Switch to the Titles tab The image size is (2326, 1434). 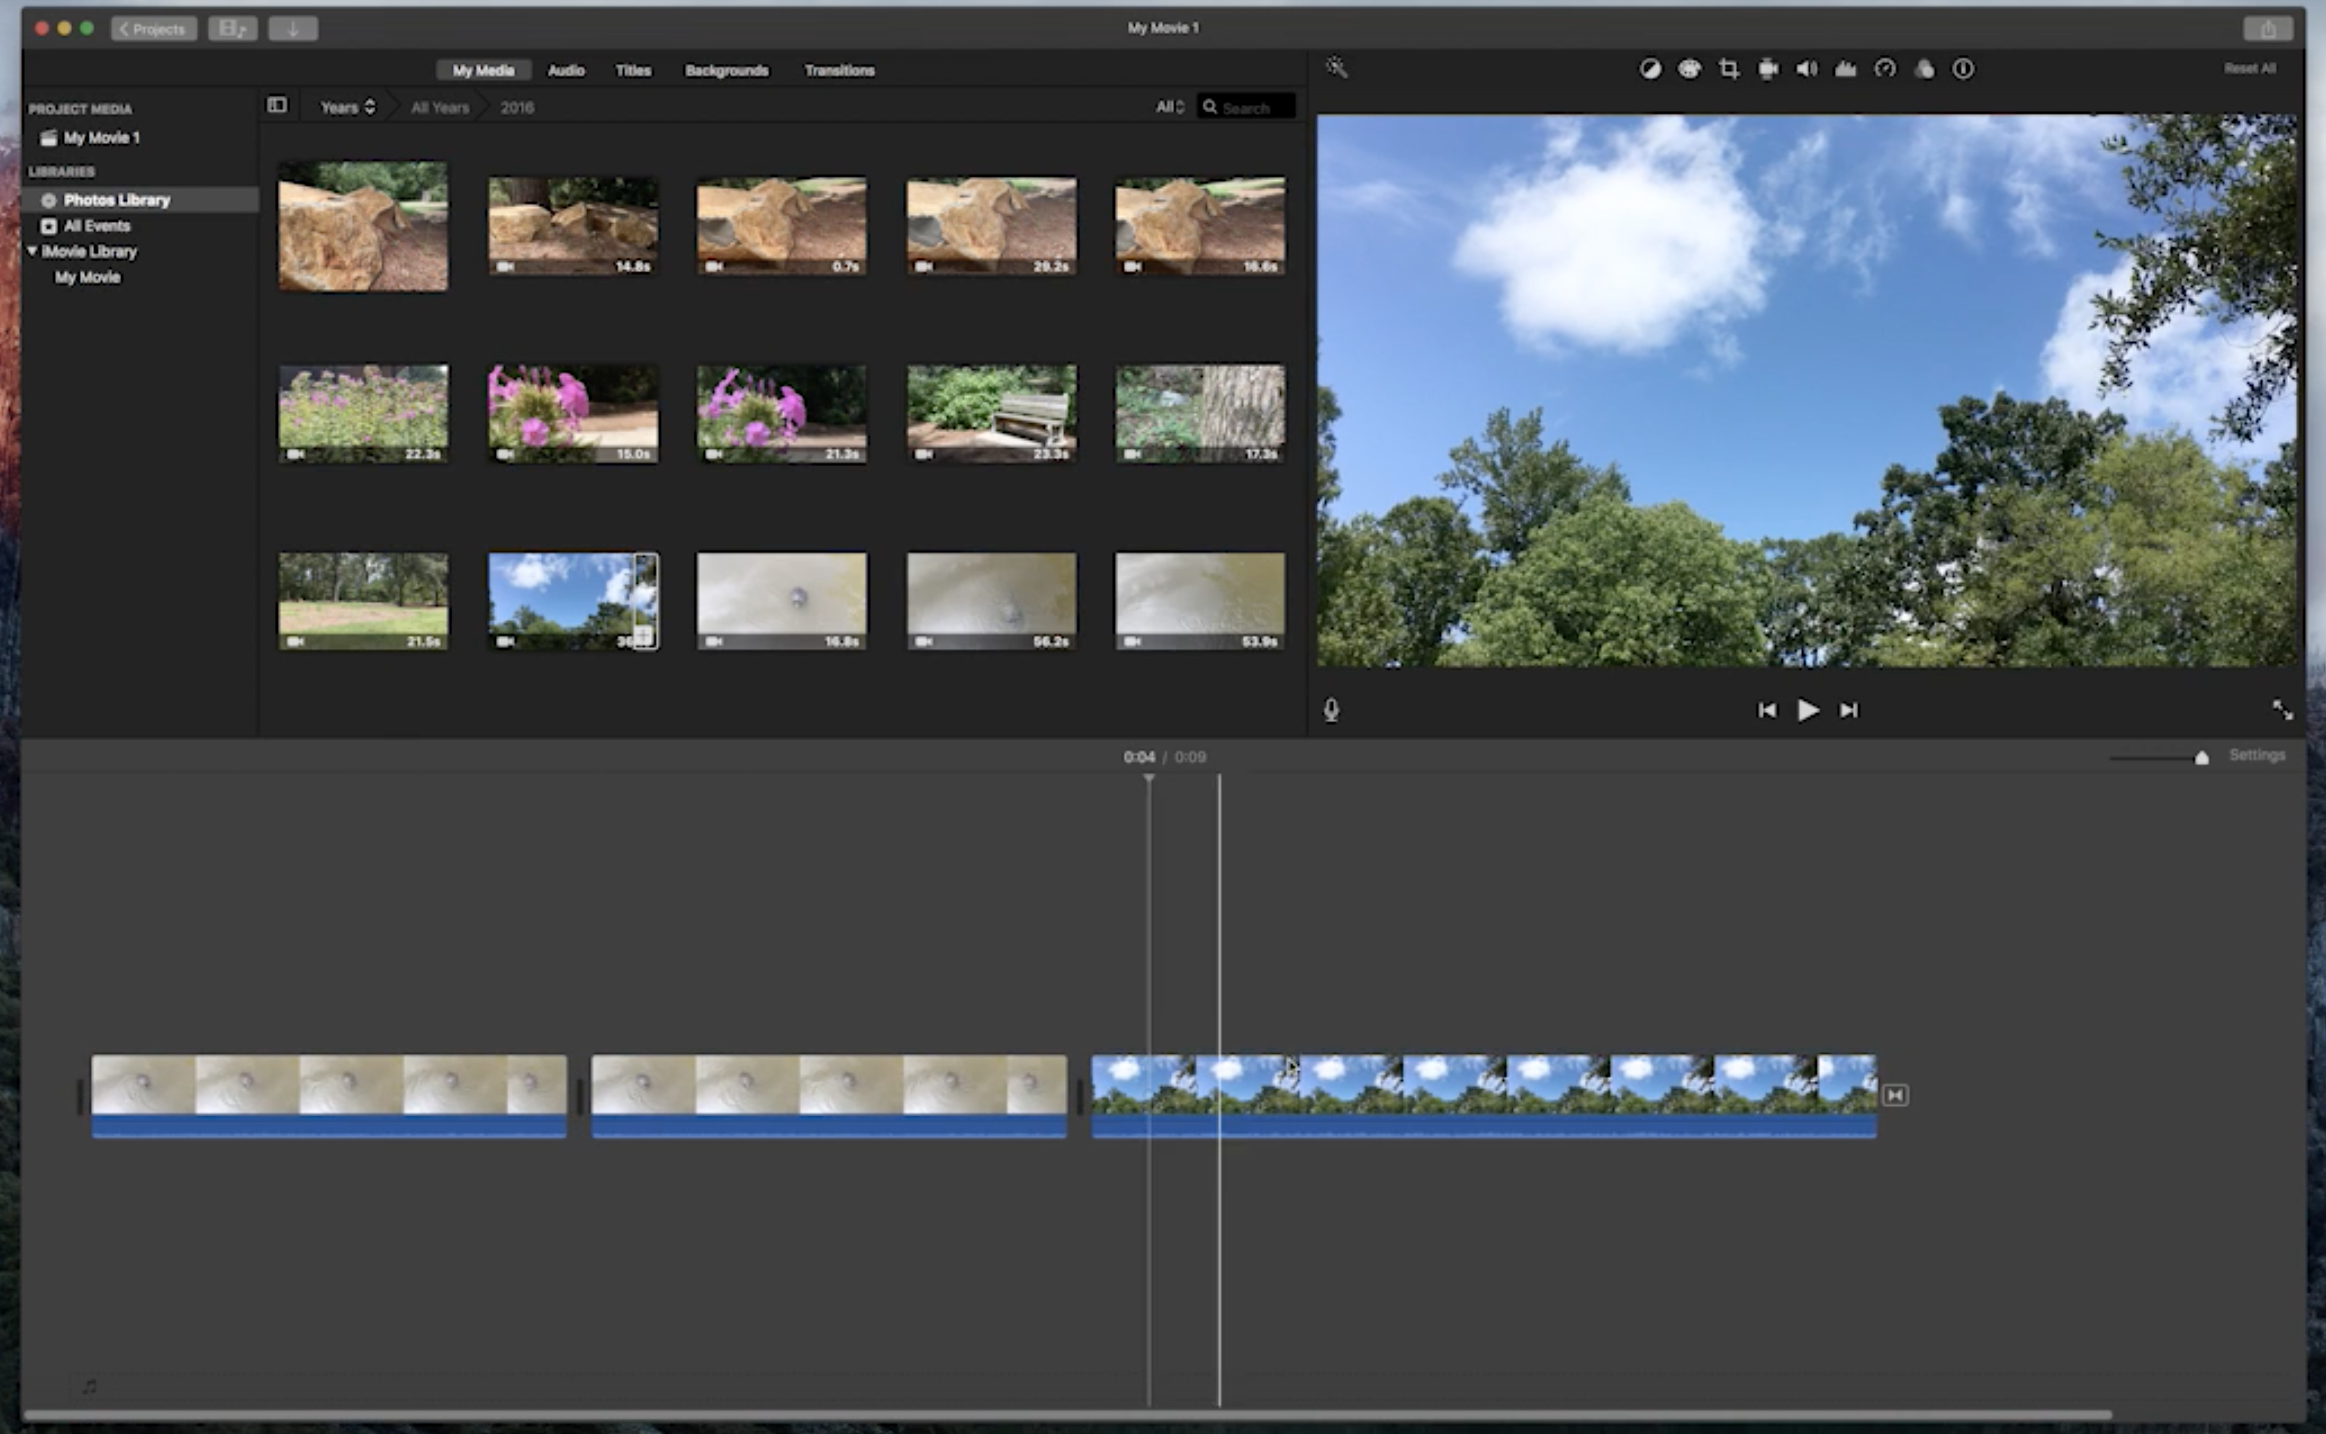[633, 70]
